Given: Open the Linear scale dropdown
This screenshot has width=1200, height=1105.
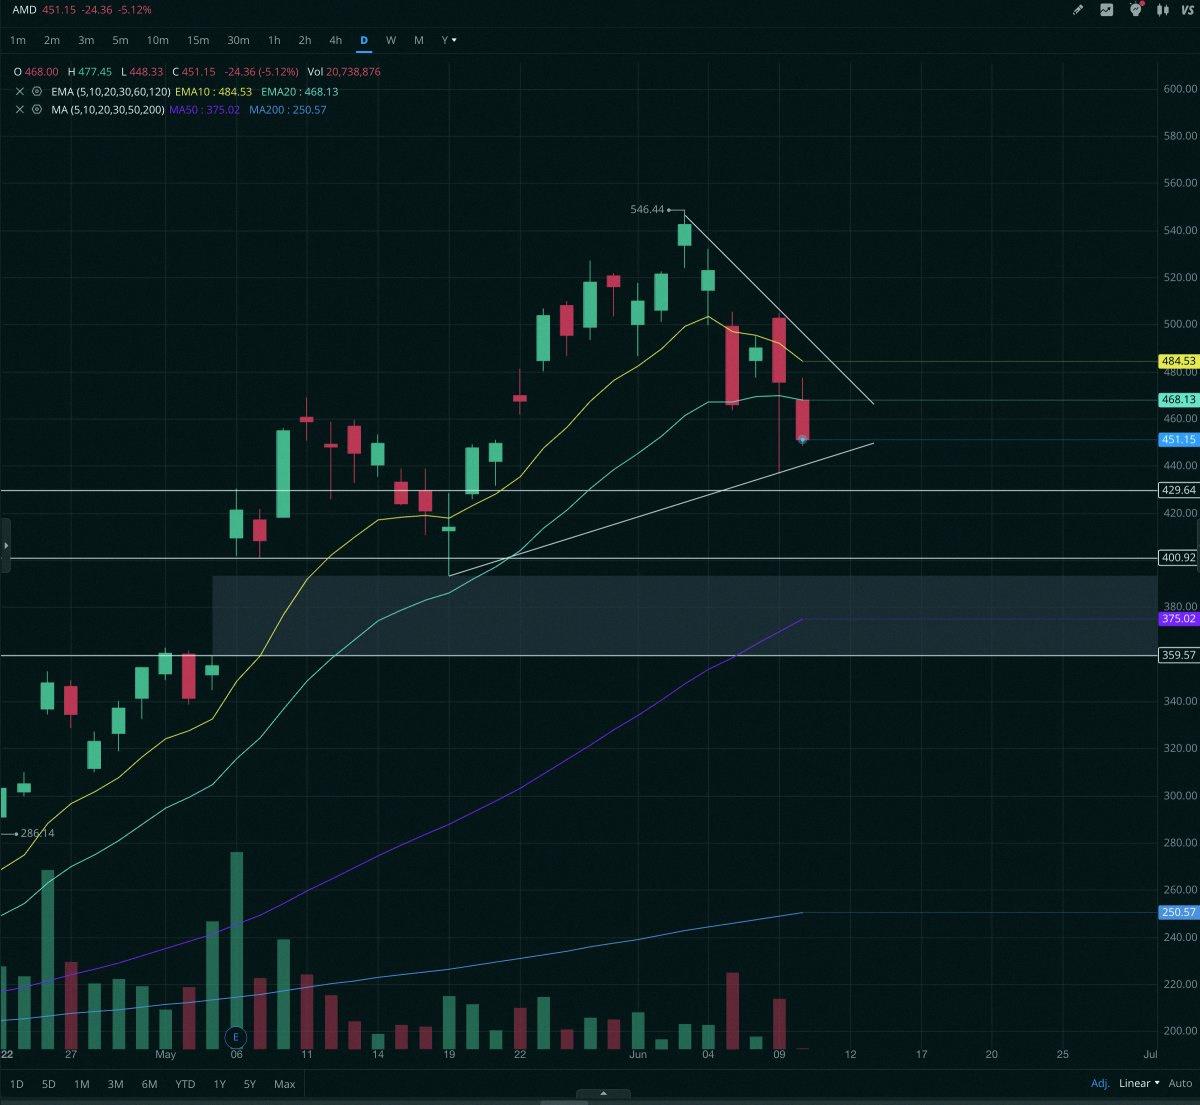Looking at the screenshot, I should point(1139,1083).
